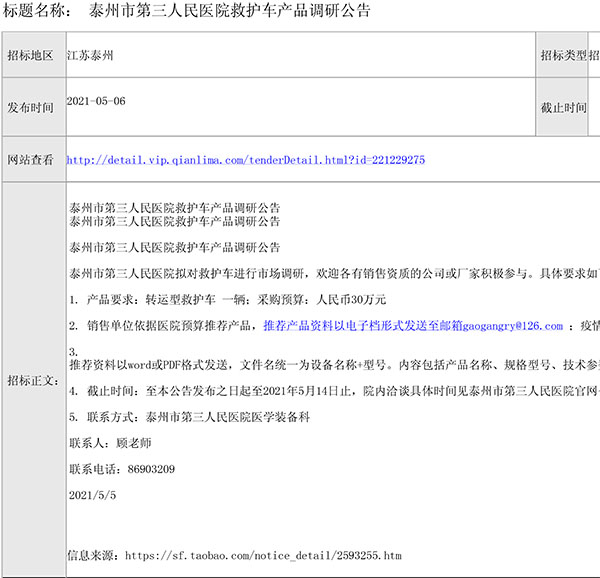Viewport: 600px width, 578px height.
Task: Click the 截止时间 header cell
Action: point(562,107)
